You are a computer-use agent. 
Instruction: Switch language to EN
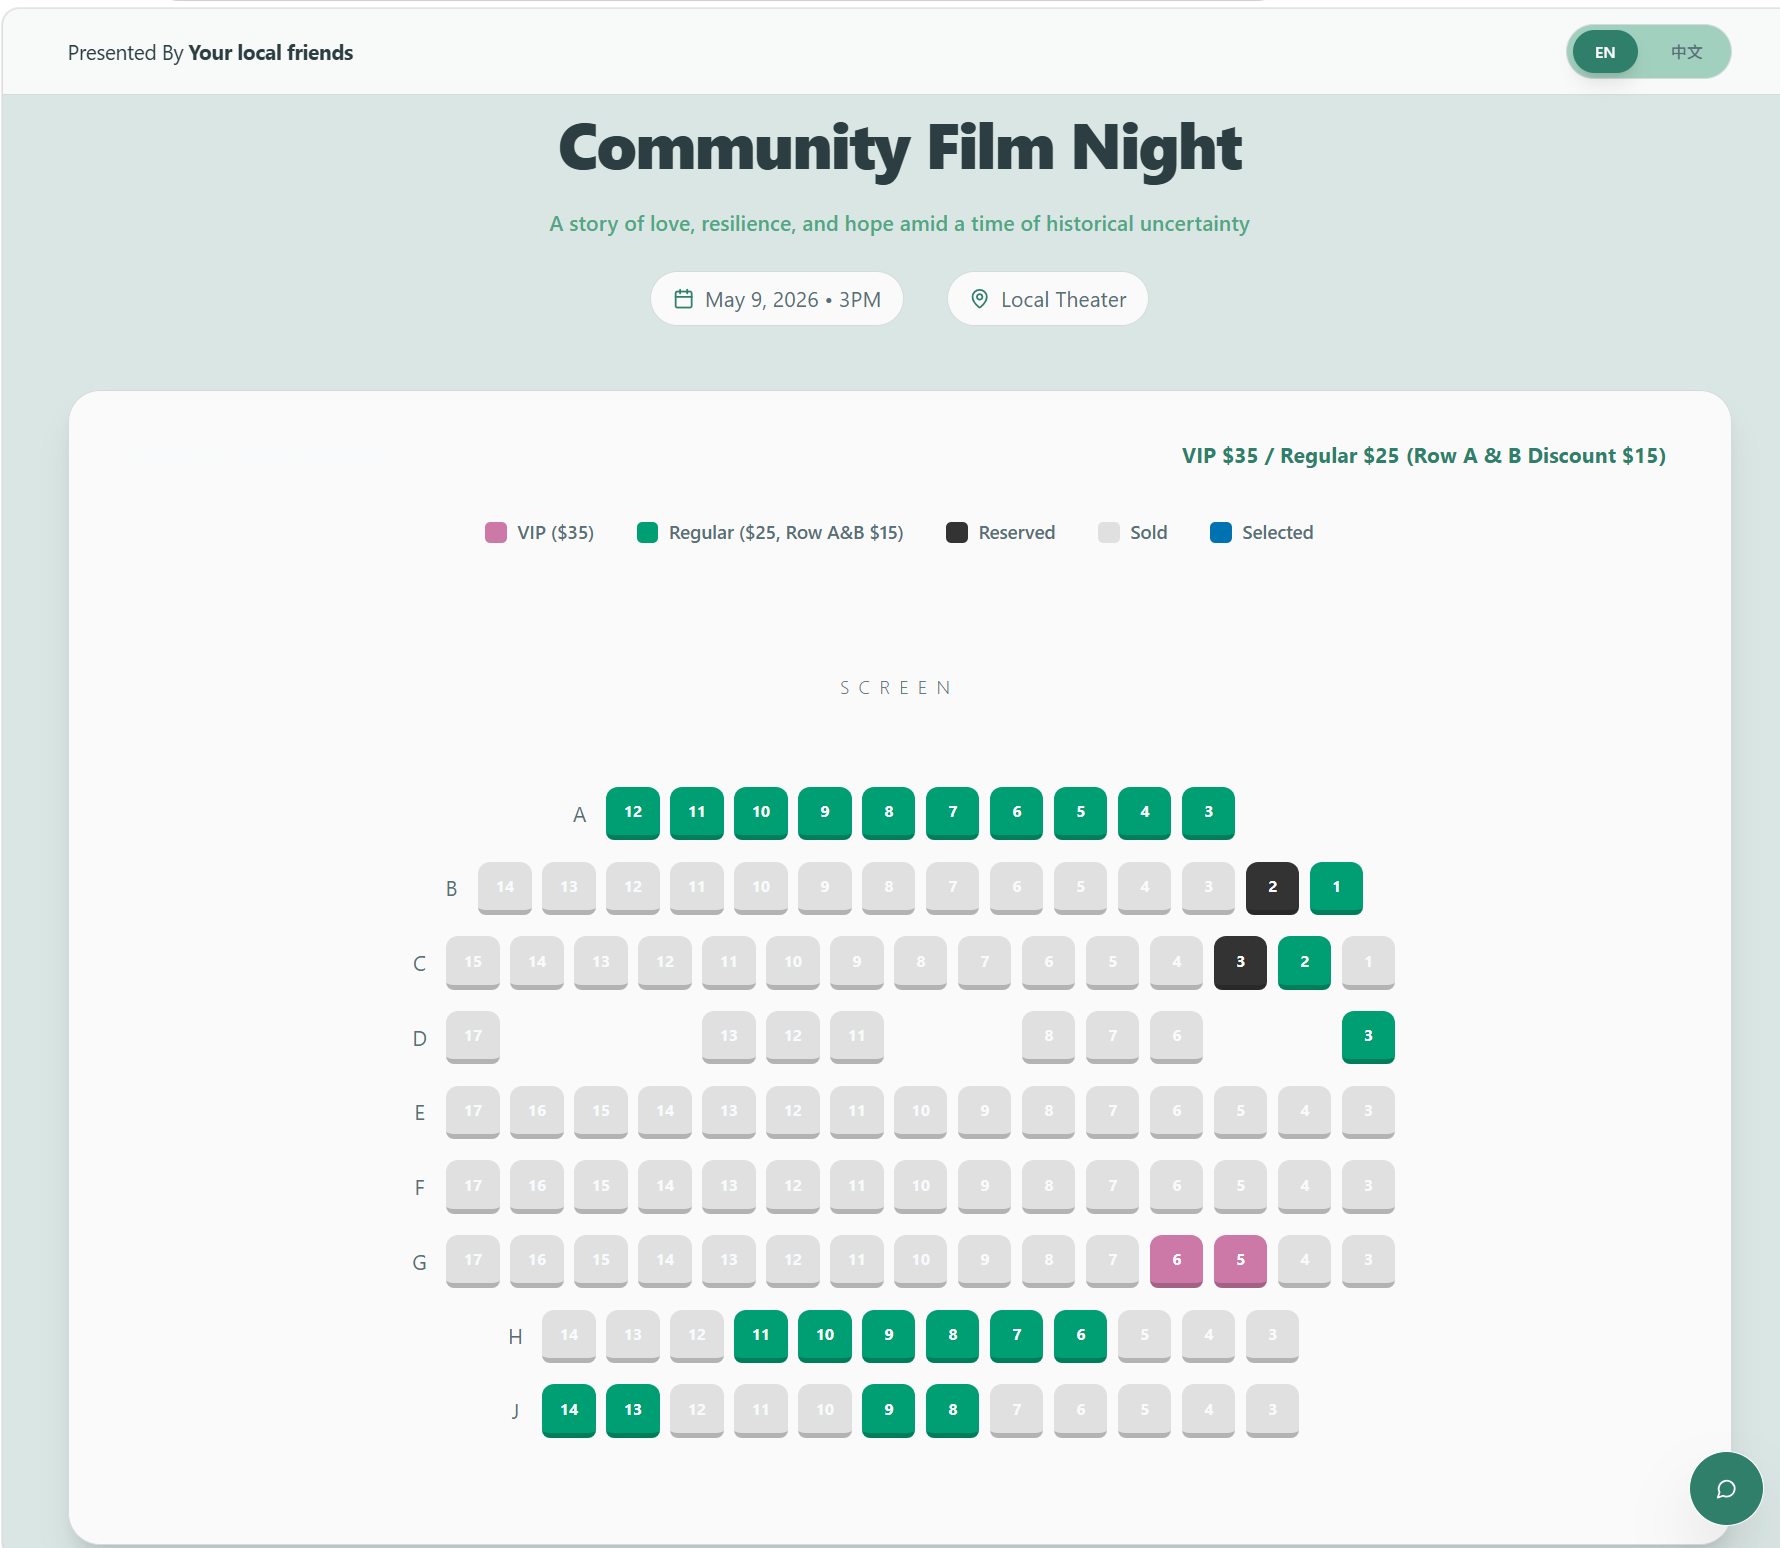point(1605,52)
